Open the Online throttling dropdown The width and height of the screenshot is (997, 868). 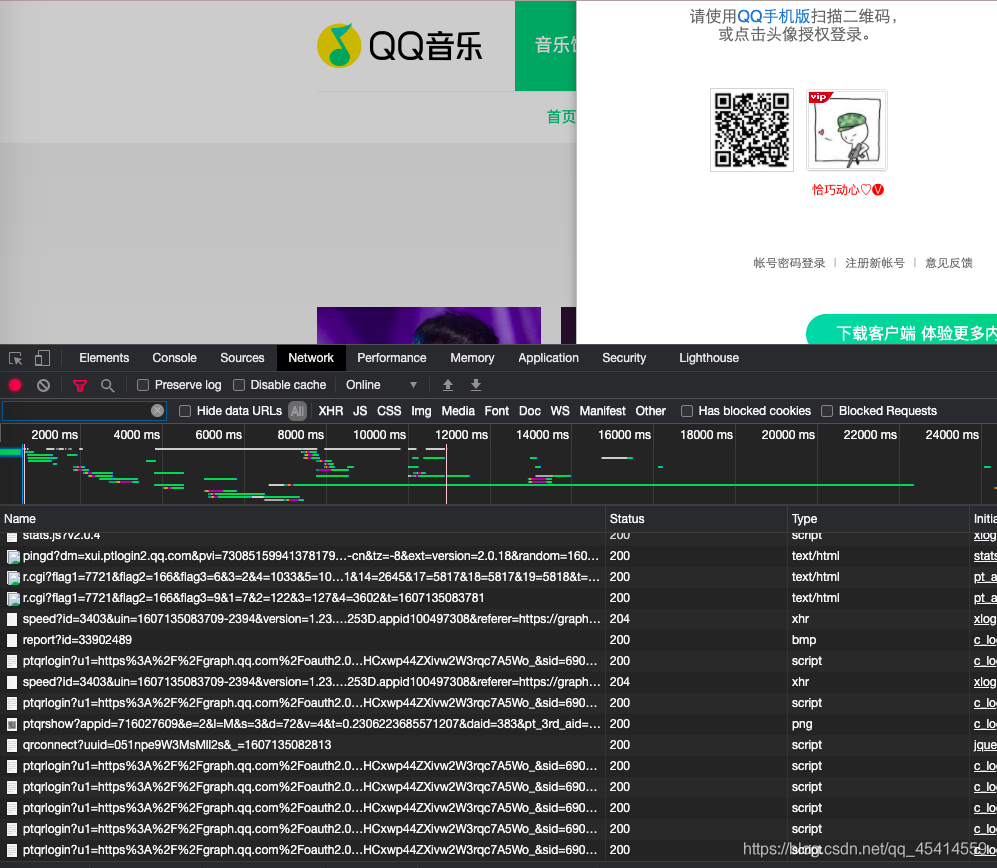tap(382, 385)
